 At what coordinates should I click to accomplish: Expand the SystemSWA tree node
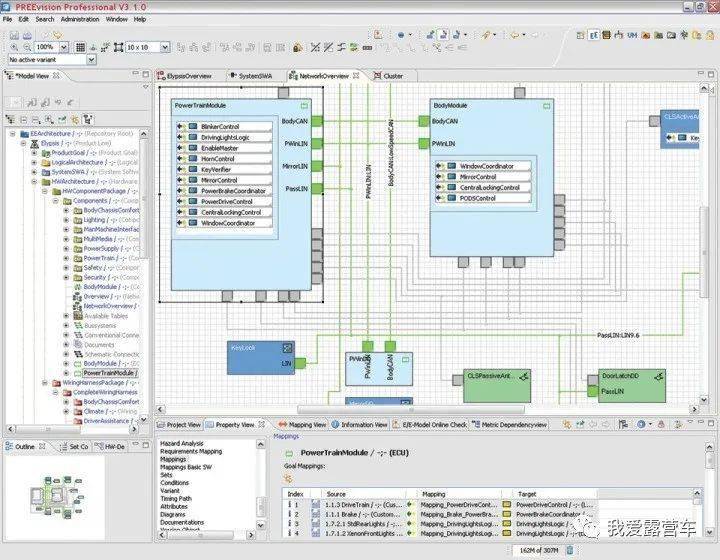(34, 172)
